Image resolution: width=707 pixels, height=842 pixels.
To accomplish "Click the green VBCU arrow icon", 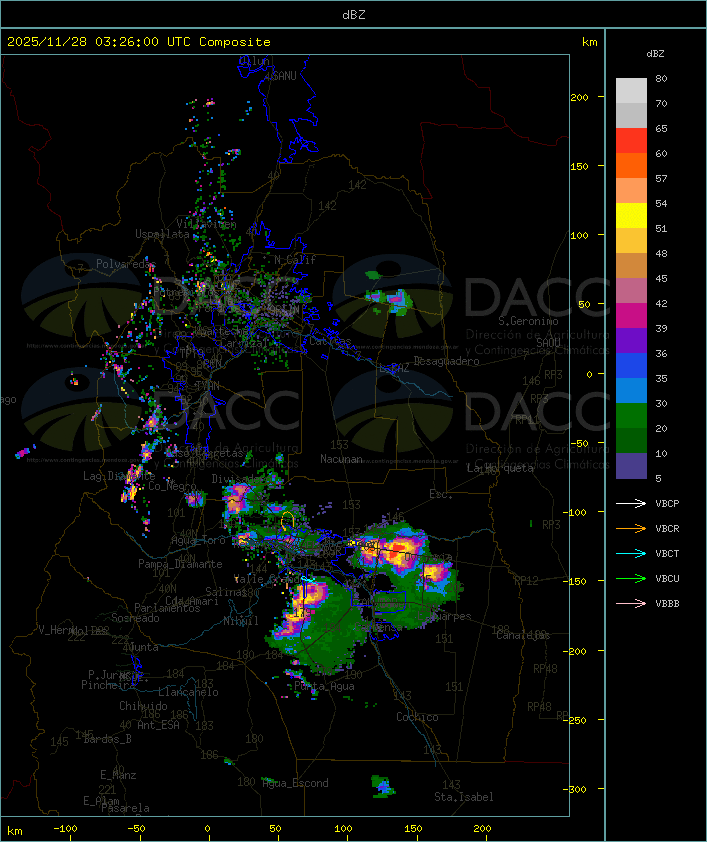I will tap(631, 578).
